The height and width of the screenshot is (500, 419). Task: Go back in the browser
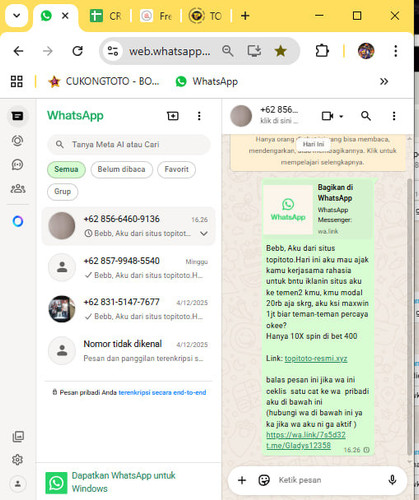point(18,51)
